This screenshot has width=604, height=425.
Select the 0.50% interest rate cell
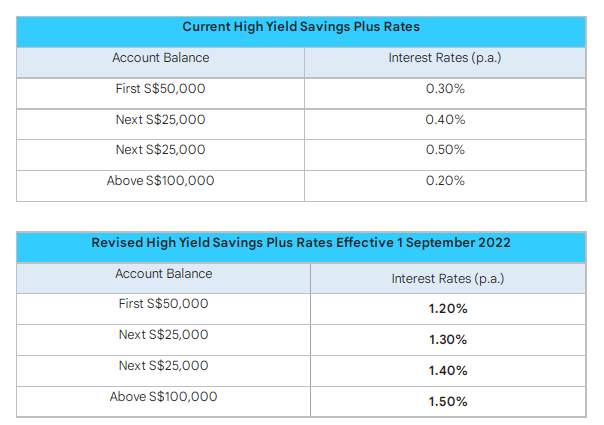pos(445,150)
